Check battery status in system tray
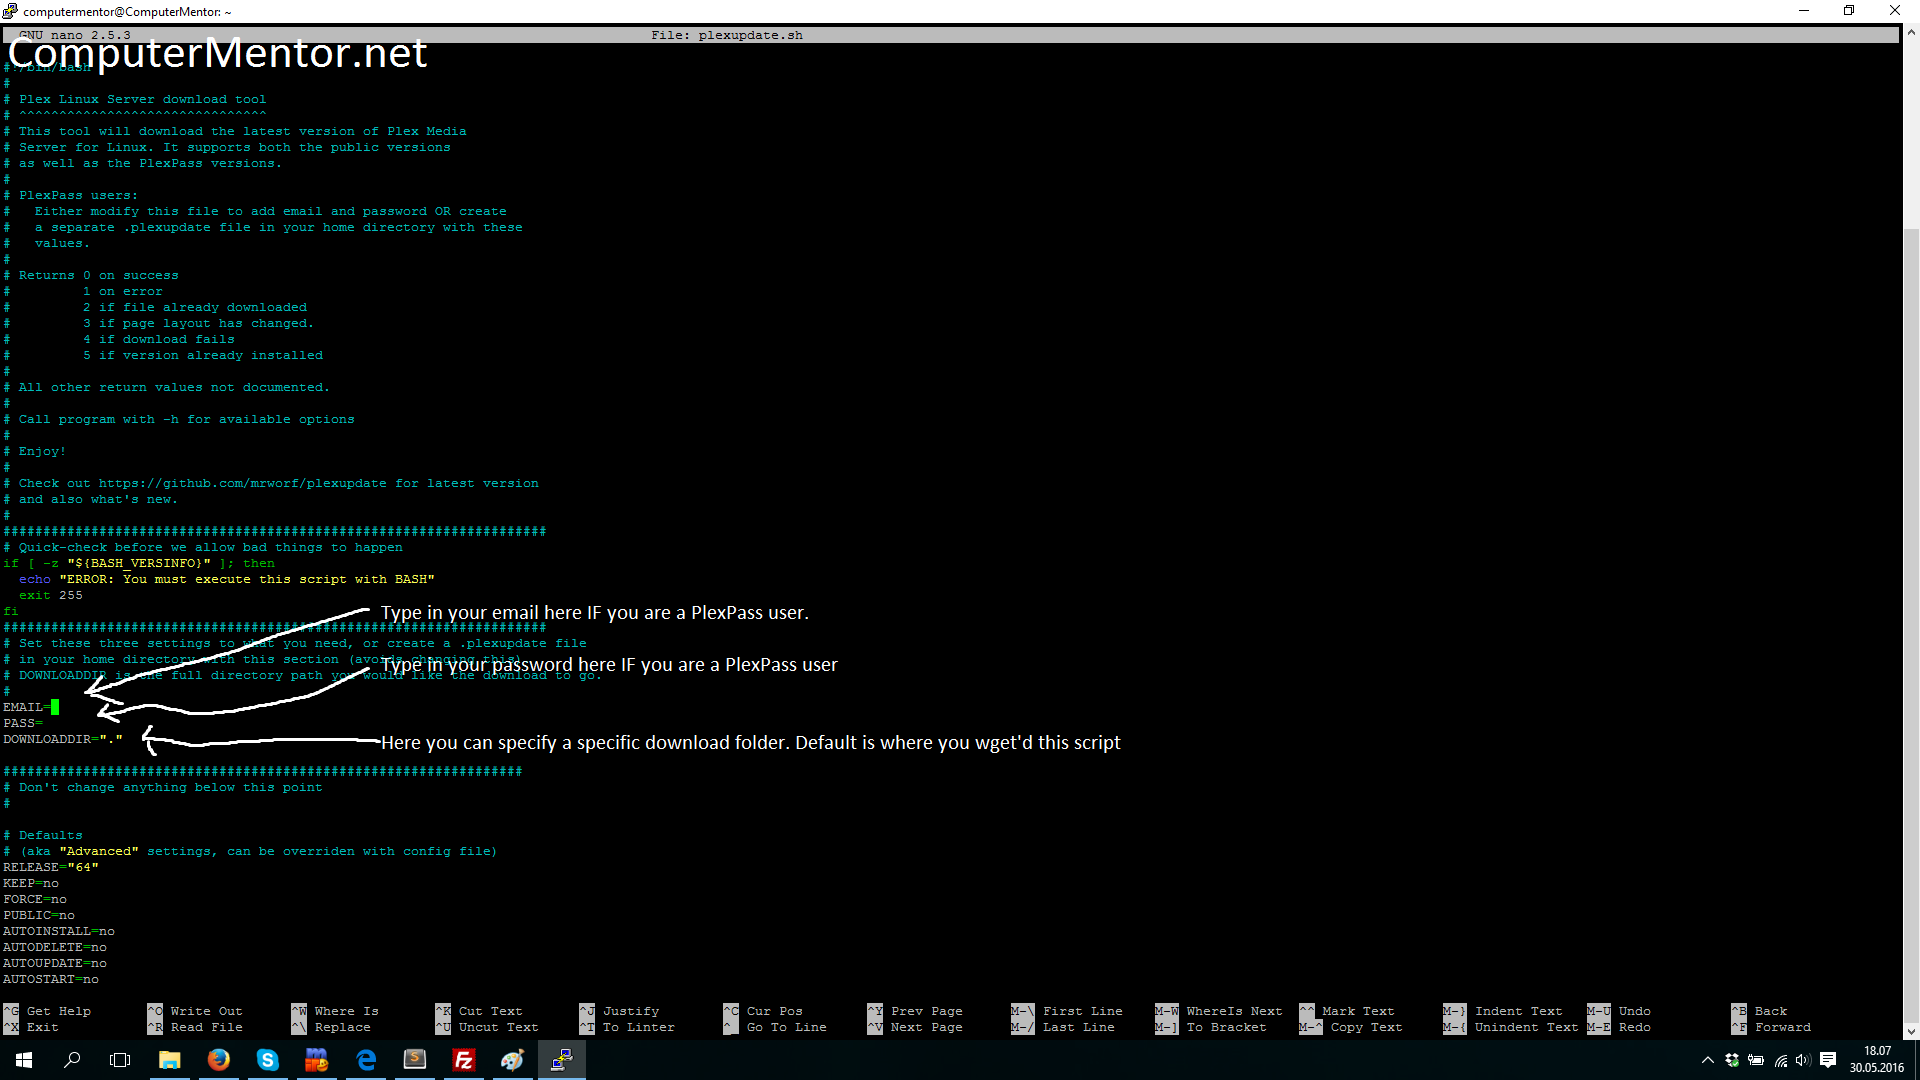Image resolution: width=1920 pixels, height=1080 pixels. pos(1756,1060)
